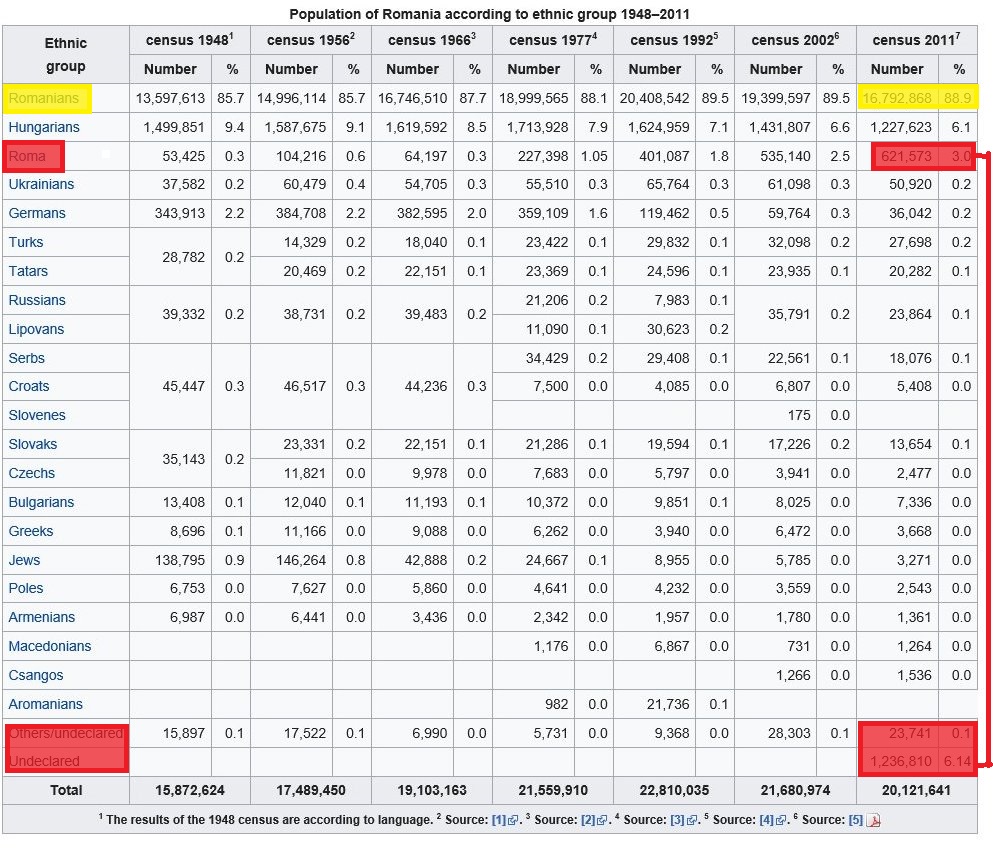
Task: Visit the Tatars link
Action: (x=28, y=272)
